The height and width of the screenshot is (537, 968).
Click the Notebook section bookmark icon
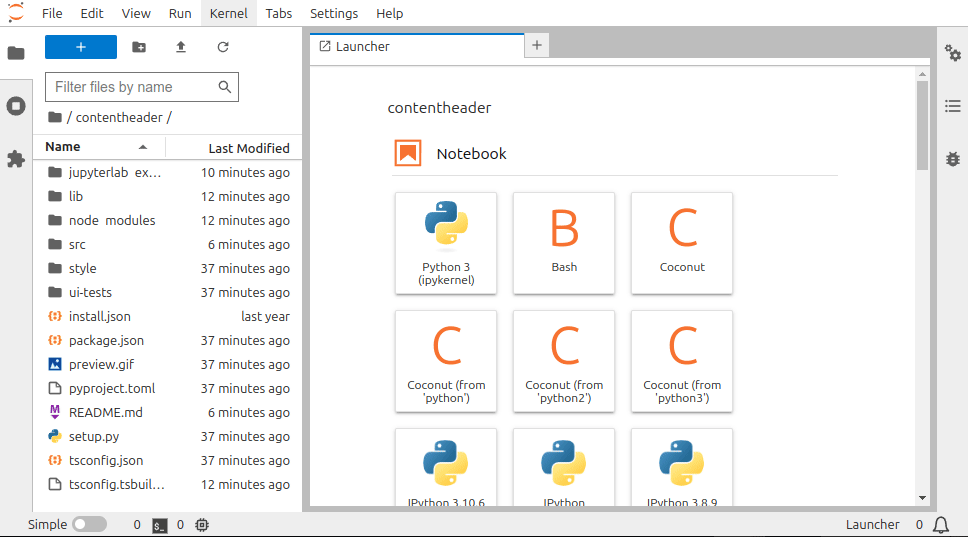coord(408,153)
